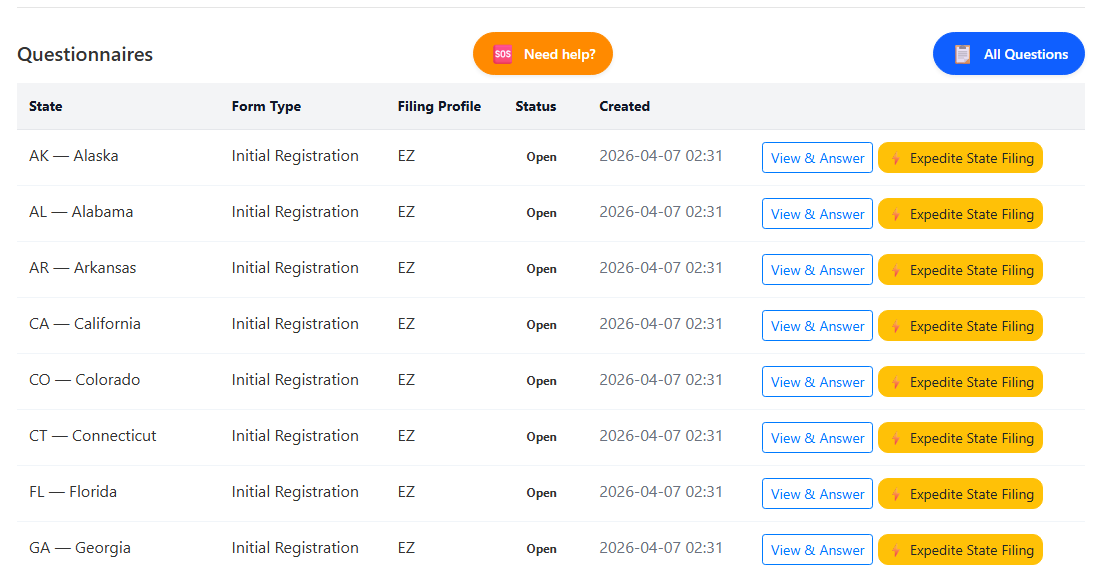
Task: Click the created date in Colorado row
Action: [x=661, y=380]
